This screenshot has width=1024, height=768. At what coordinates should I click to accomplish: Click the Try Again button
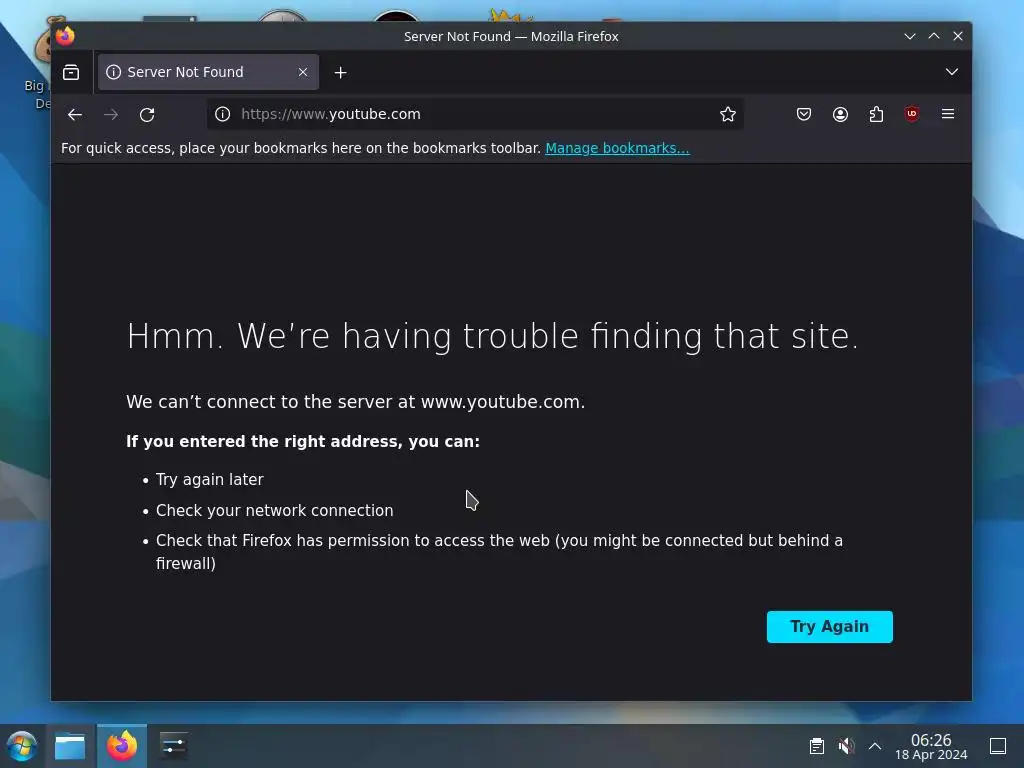(x=829, y=626)
